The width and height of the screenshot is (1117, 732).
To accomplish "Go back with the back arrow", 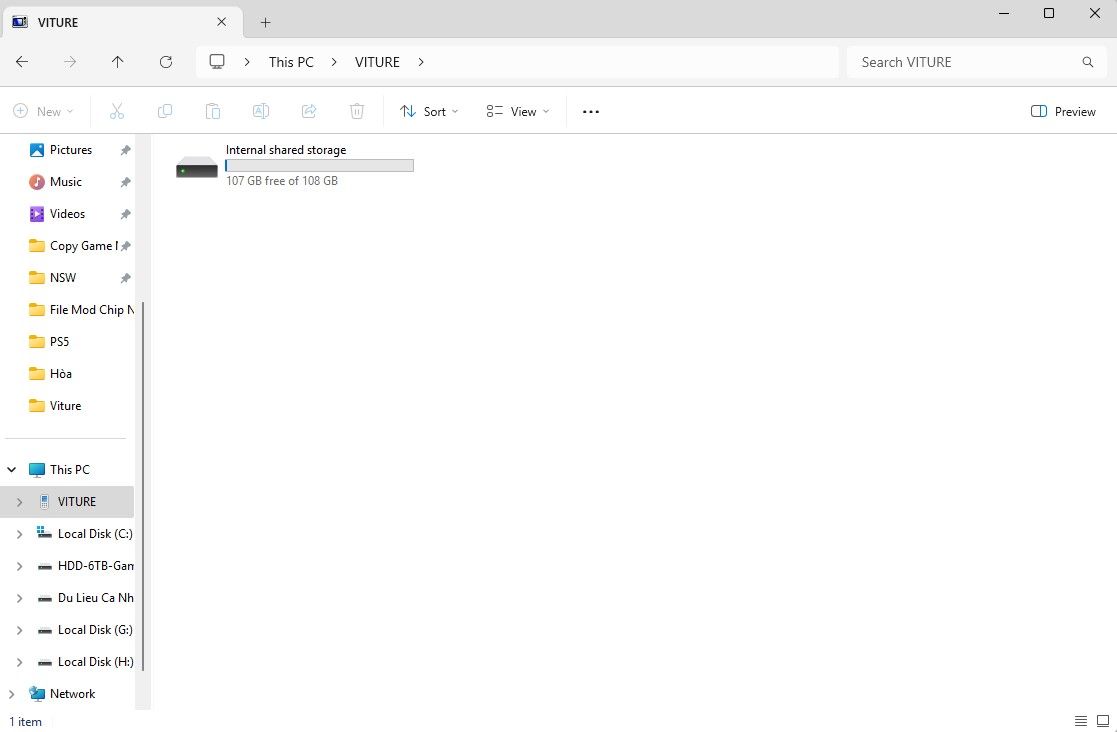I will [x=22, y=62].
